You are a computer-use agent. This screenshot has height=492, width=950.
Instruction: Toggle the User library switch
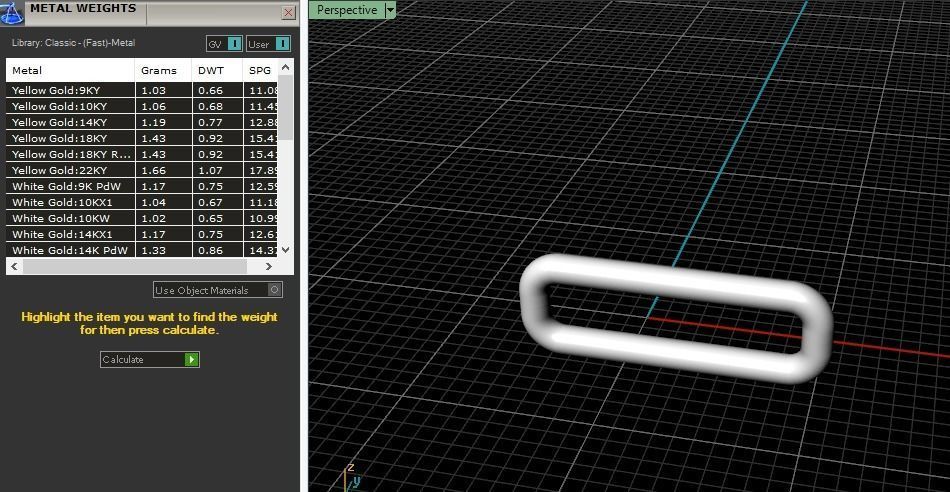click(268, 44)
